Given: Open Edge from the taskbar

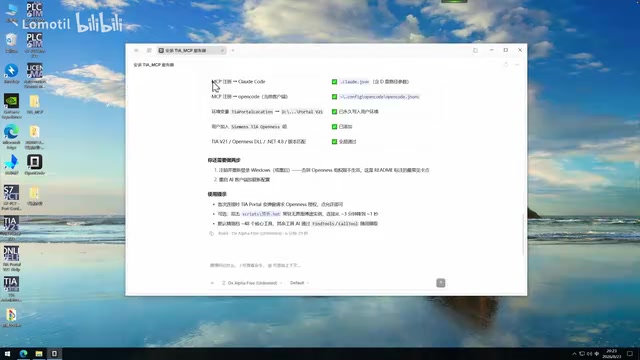Looking at the screenshot, I should click(x=23, y=353).
